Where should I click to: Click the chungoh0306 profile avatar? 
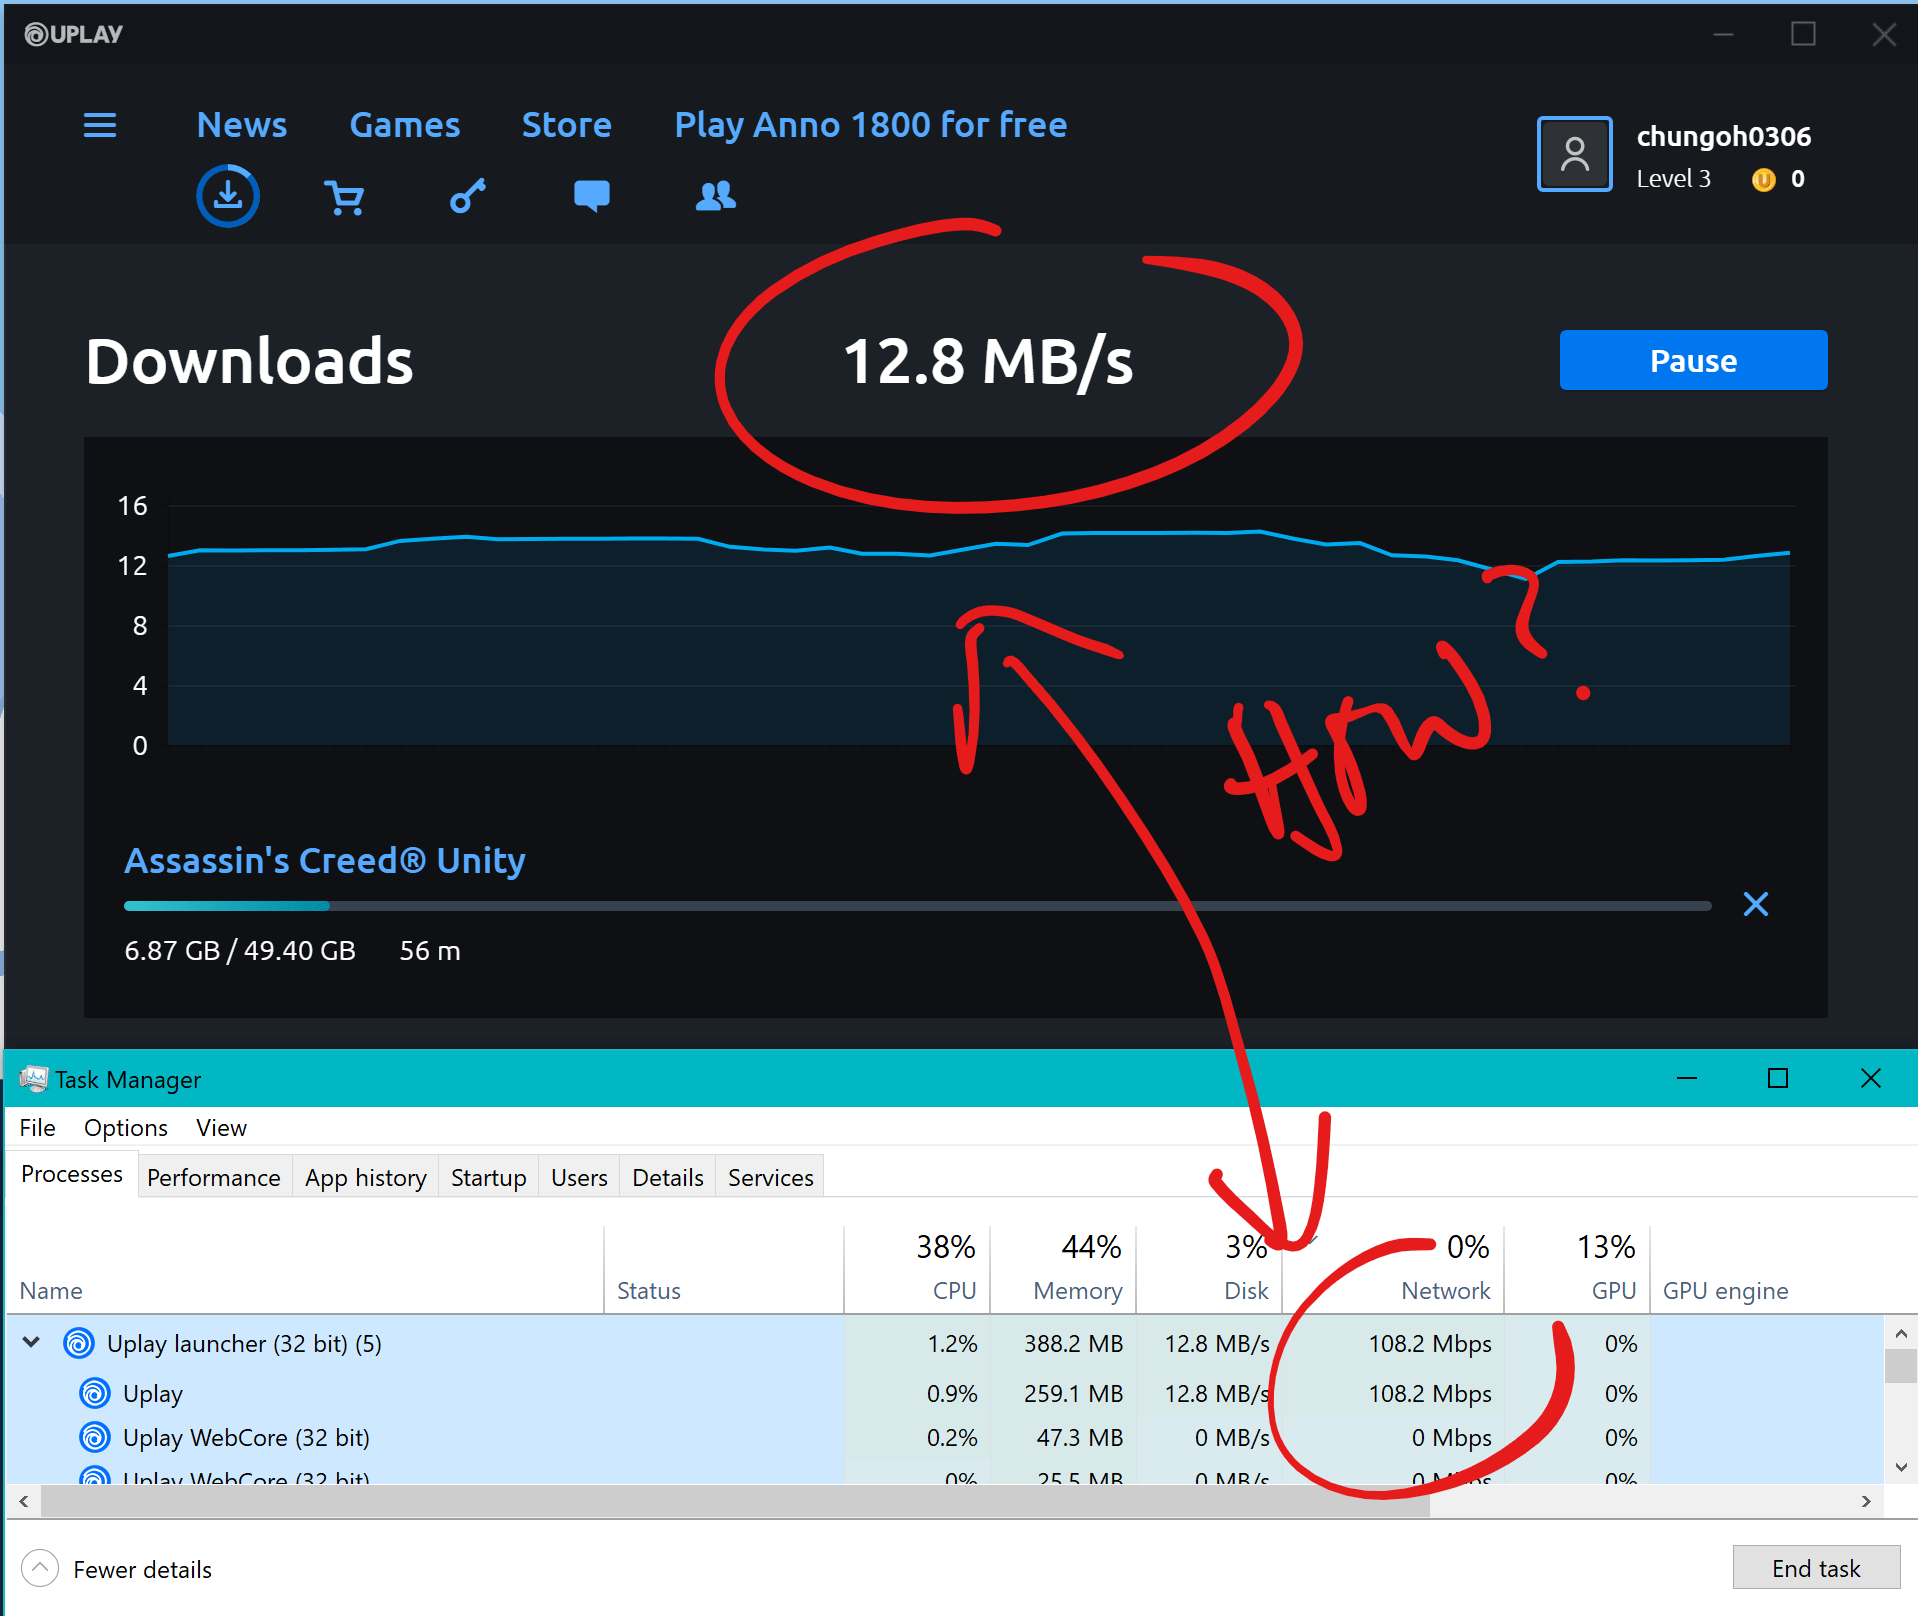pyautogui.click(x=1574, y=153)
